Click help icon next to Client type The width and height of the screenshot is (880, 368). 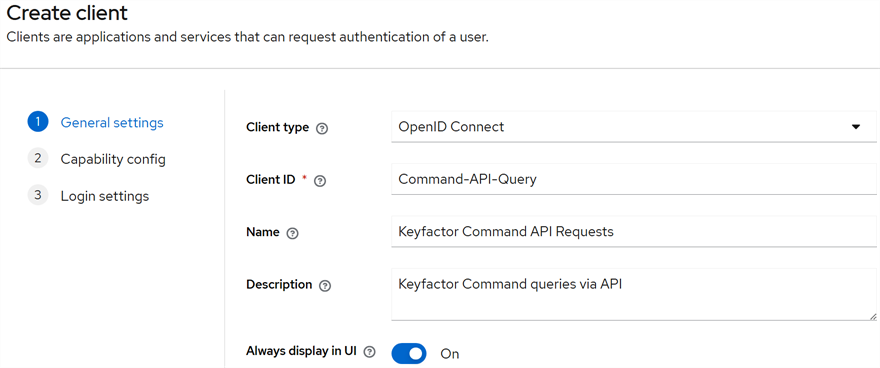tap(322, 128)
